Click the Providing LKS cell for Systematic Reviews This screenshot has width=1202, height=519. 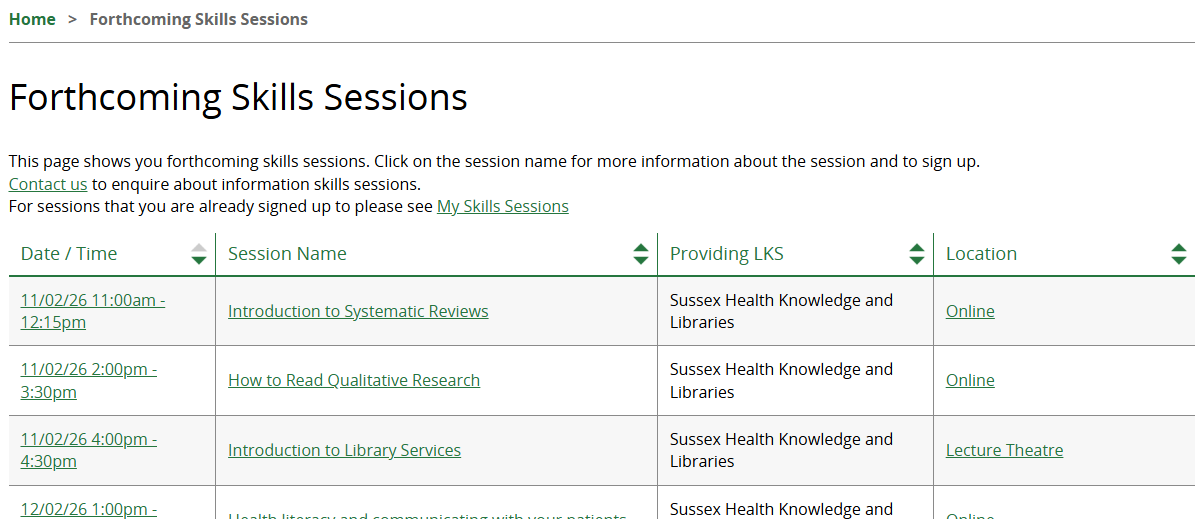(x=781, y=311)
